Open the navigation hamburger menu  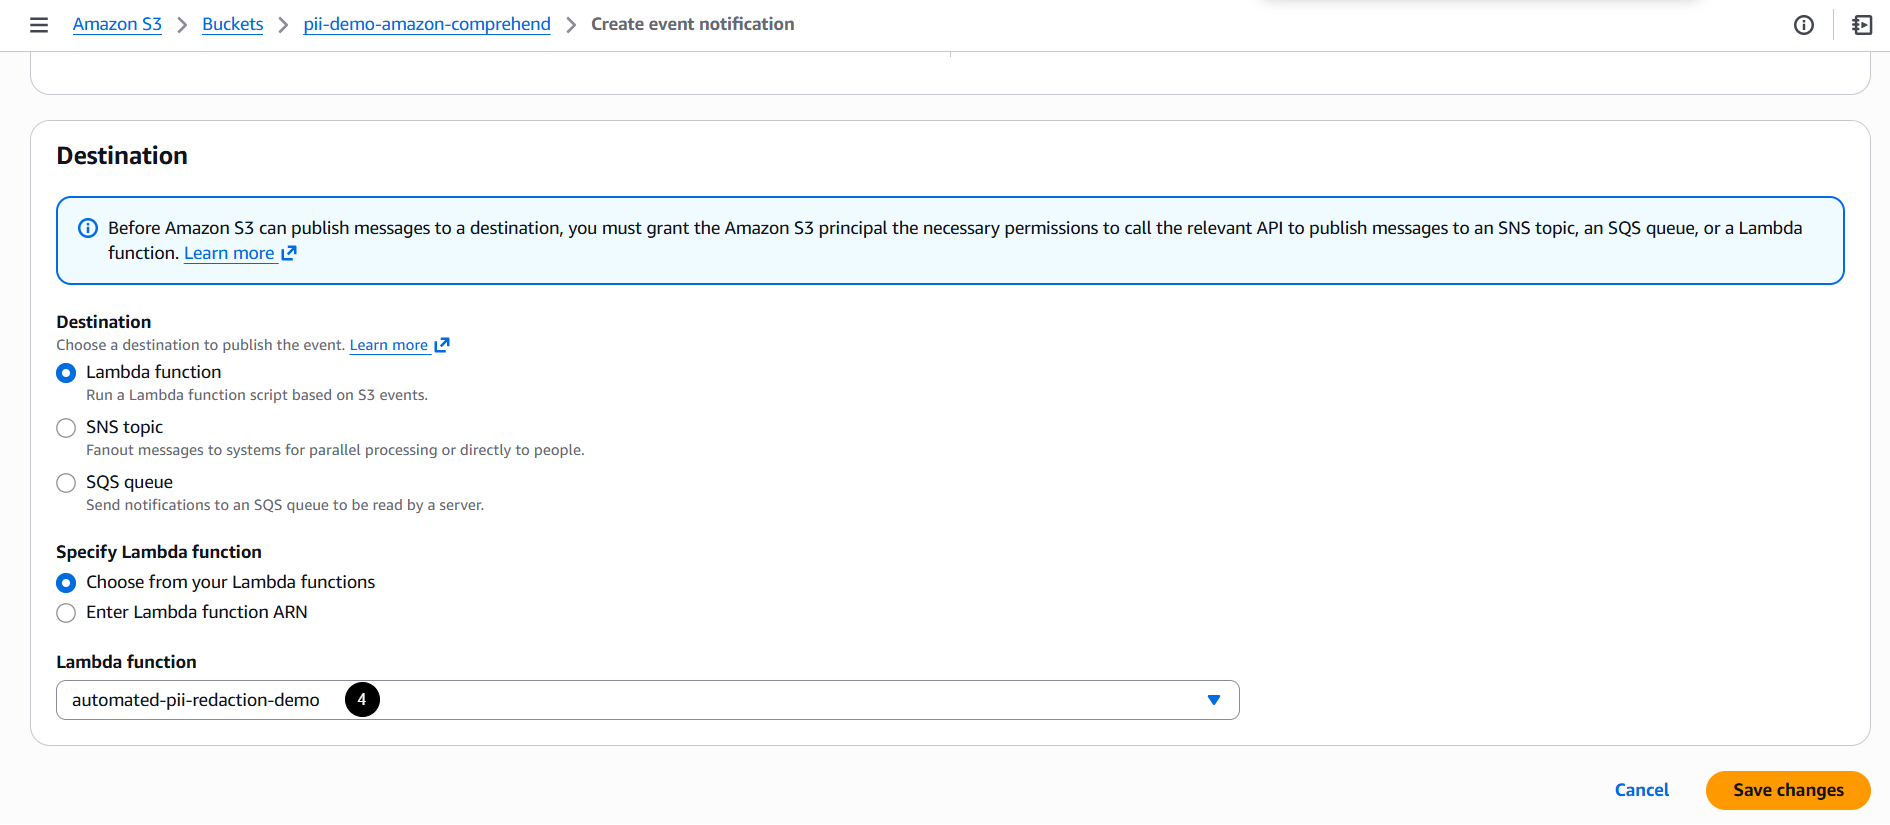coord(38,25)
